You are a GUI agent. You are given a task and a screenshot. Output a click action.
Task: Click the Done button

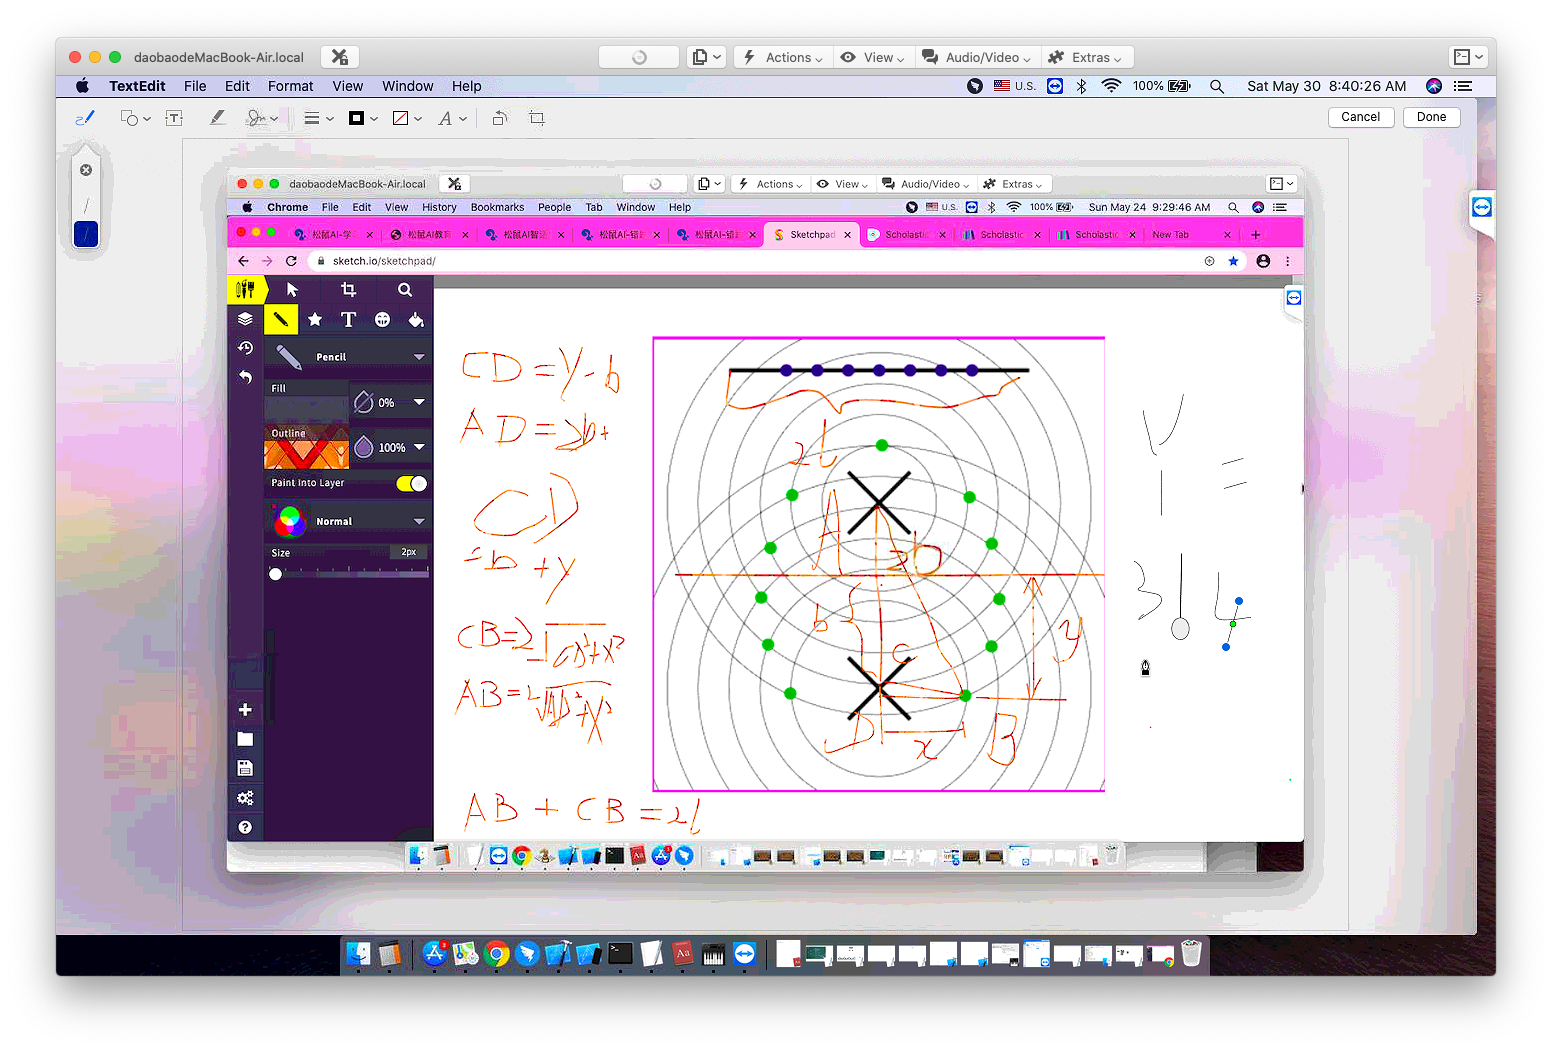(1431, 117)
